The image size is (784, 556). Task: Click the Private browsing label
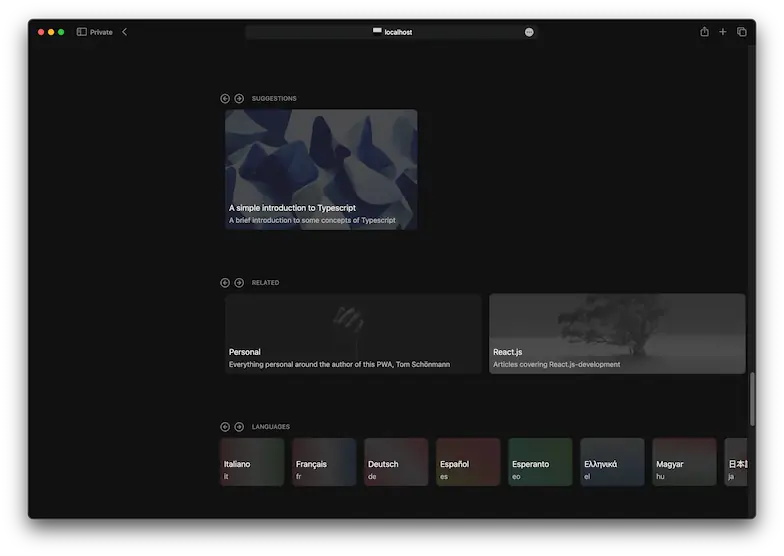(x=101, y=32)
